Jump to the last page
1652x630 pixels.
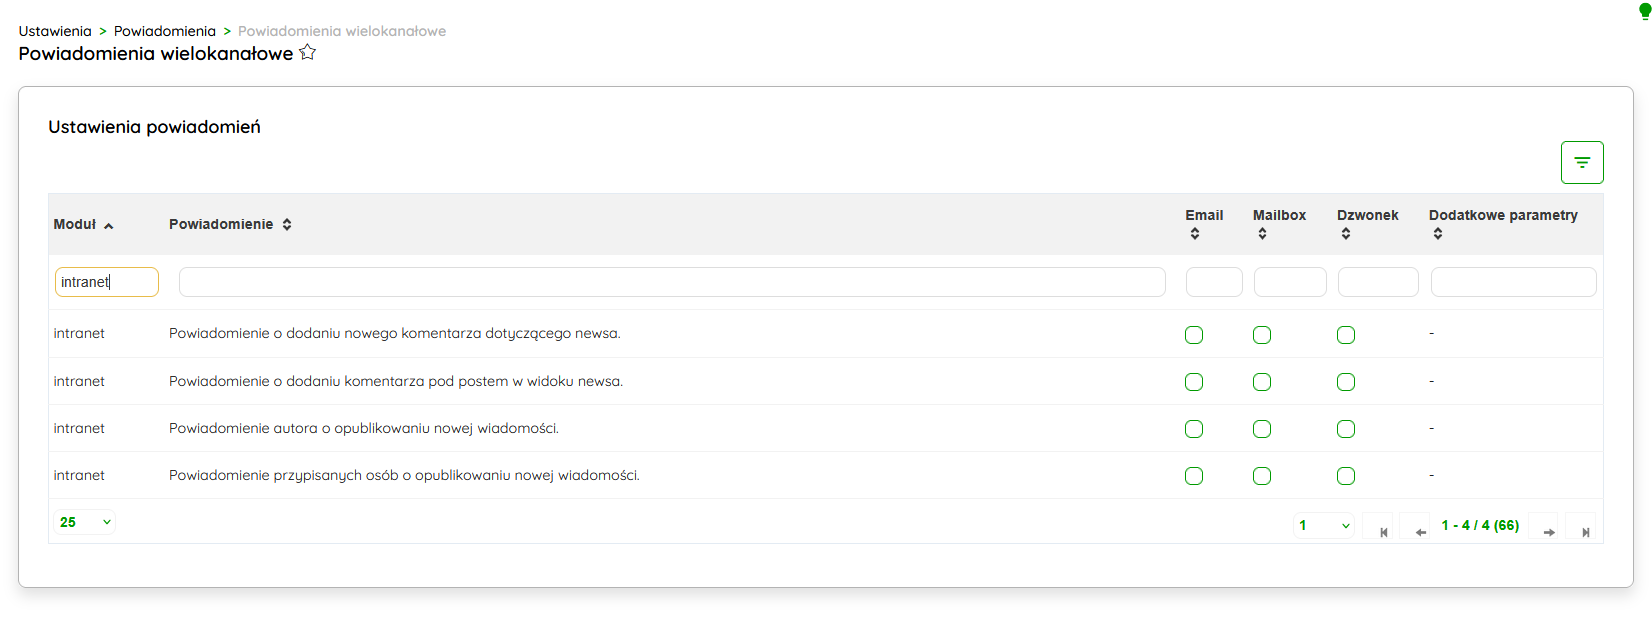(x=1585, y=532)
